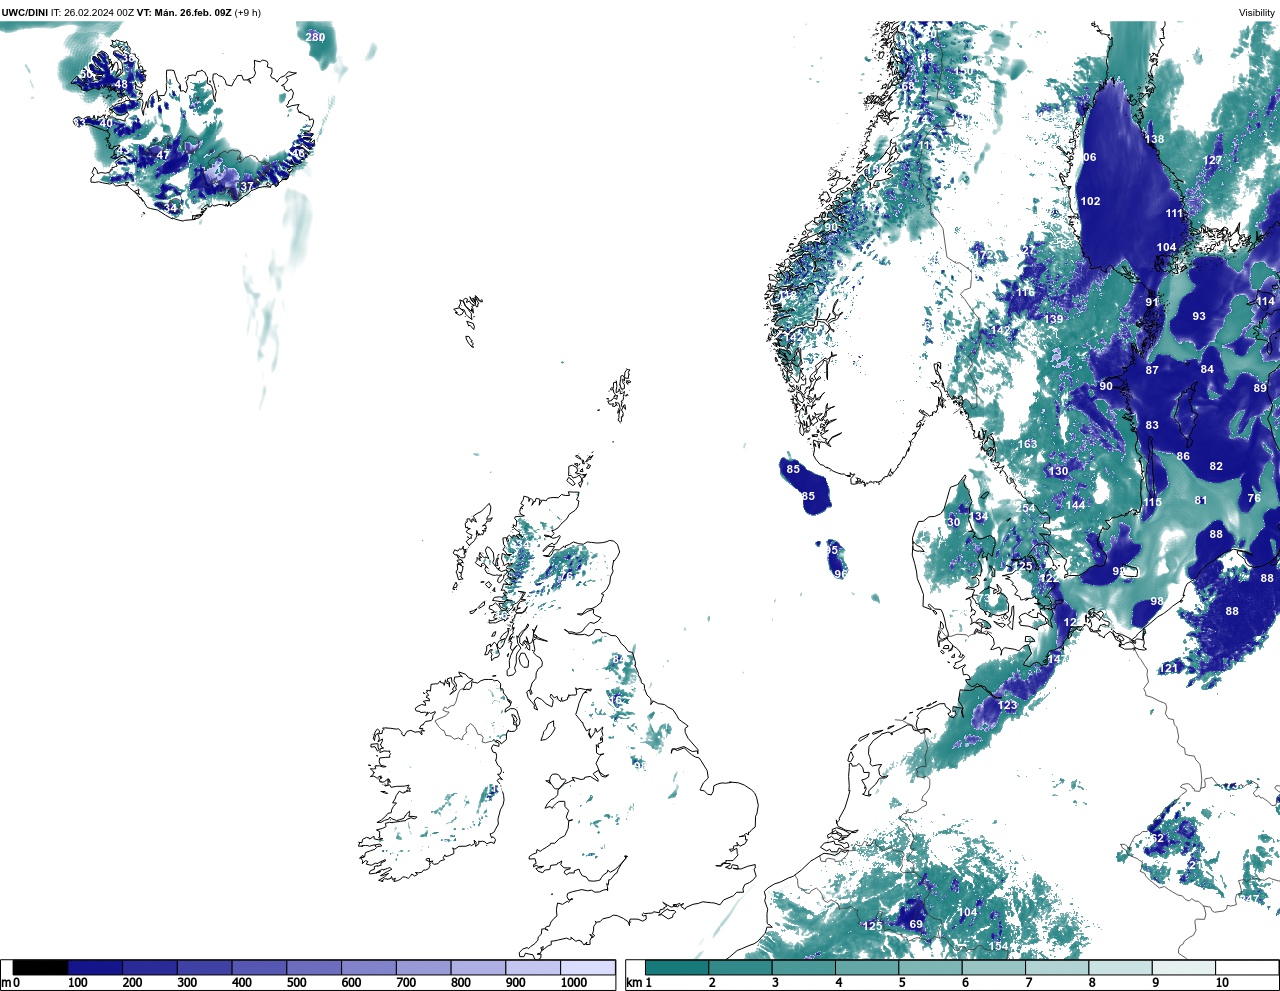Click the '254' visibility value
Image resolution: width=1280 pixels, height=991 pixels.
click(x=1026, y=508)
